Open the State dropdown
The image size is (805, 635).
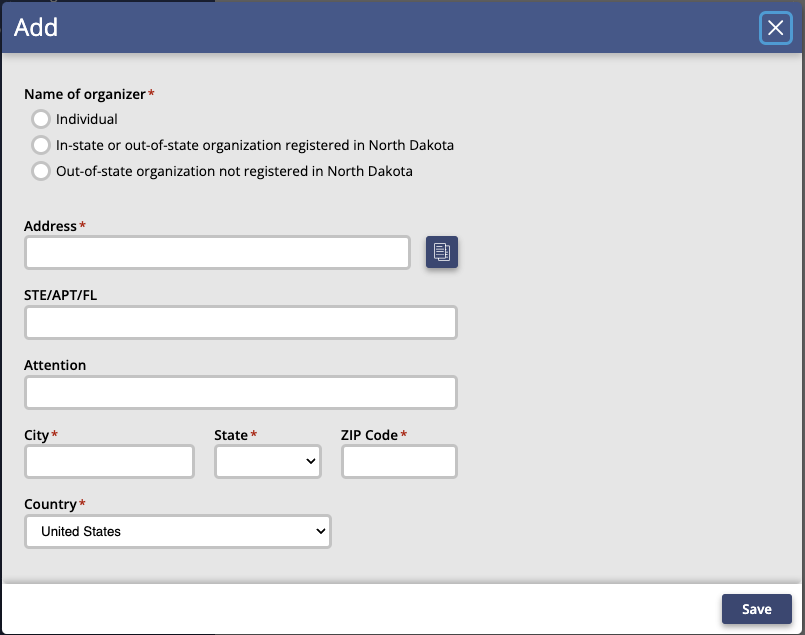point(268,461)
